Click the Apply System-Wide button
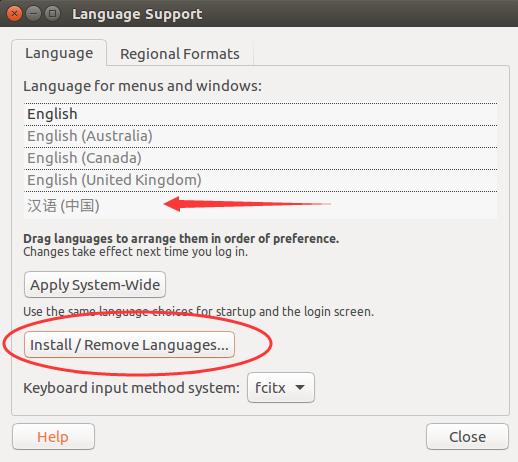Screen dimensions: 518x462 pos(95,285)
